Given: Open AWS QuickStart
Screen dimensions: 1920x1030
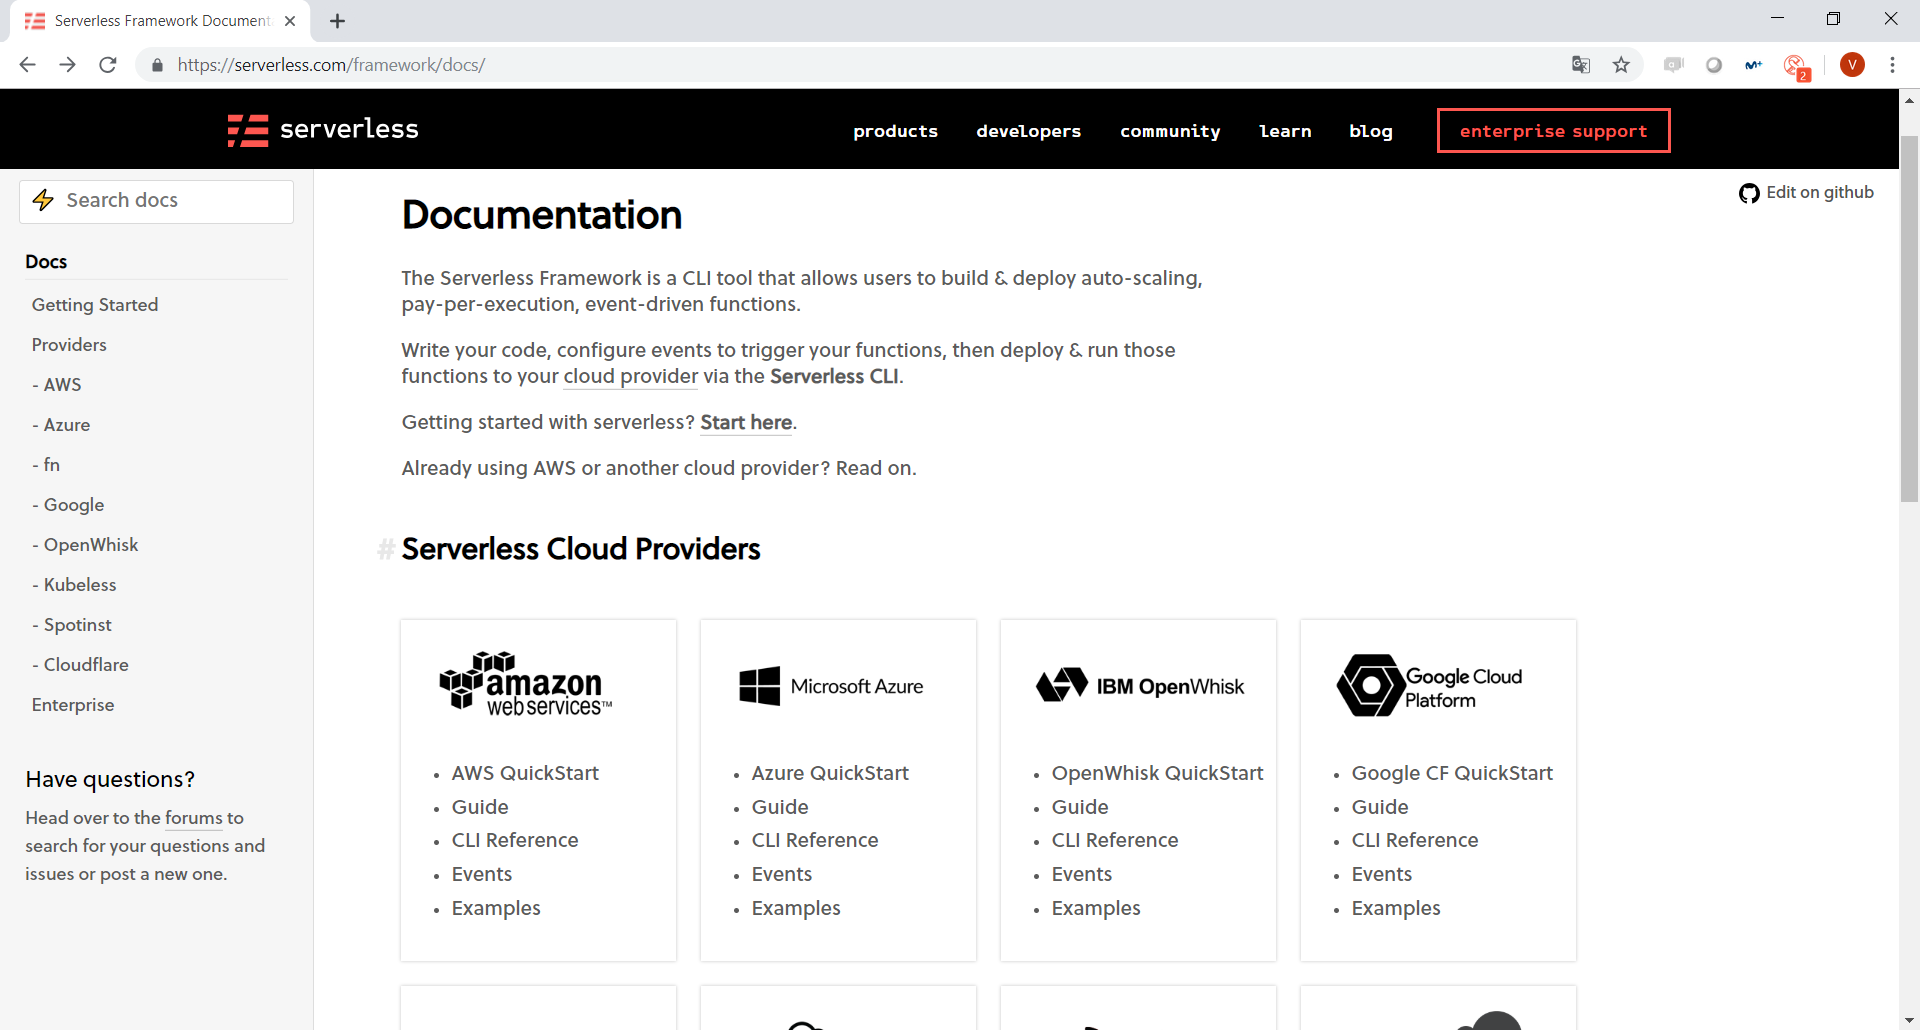Looking at the screenshot, I should click(x=525, y=773).
